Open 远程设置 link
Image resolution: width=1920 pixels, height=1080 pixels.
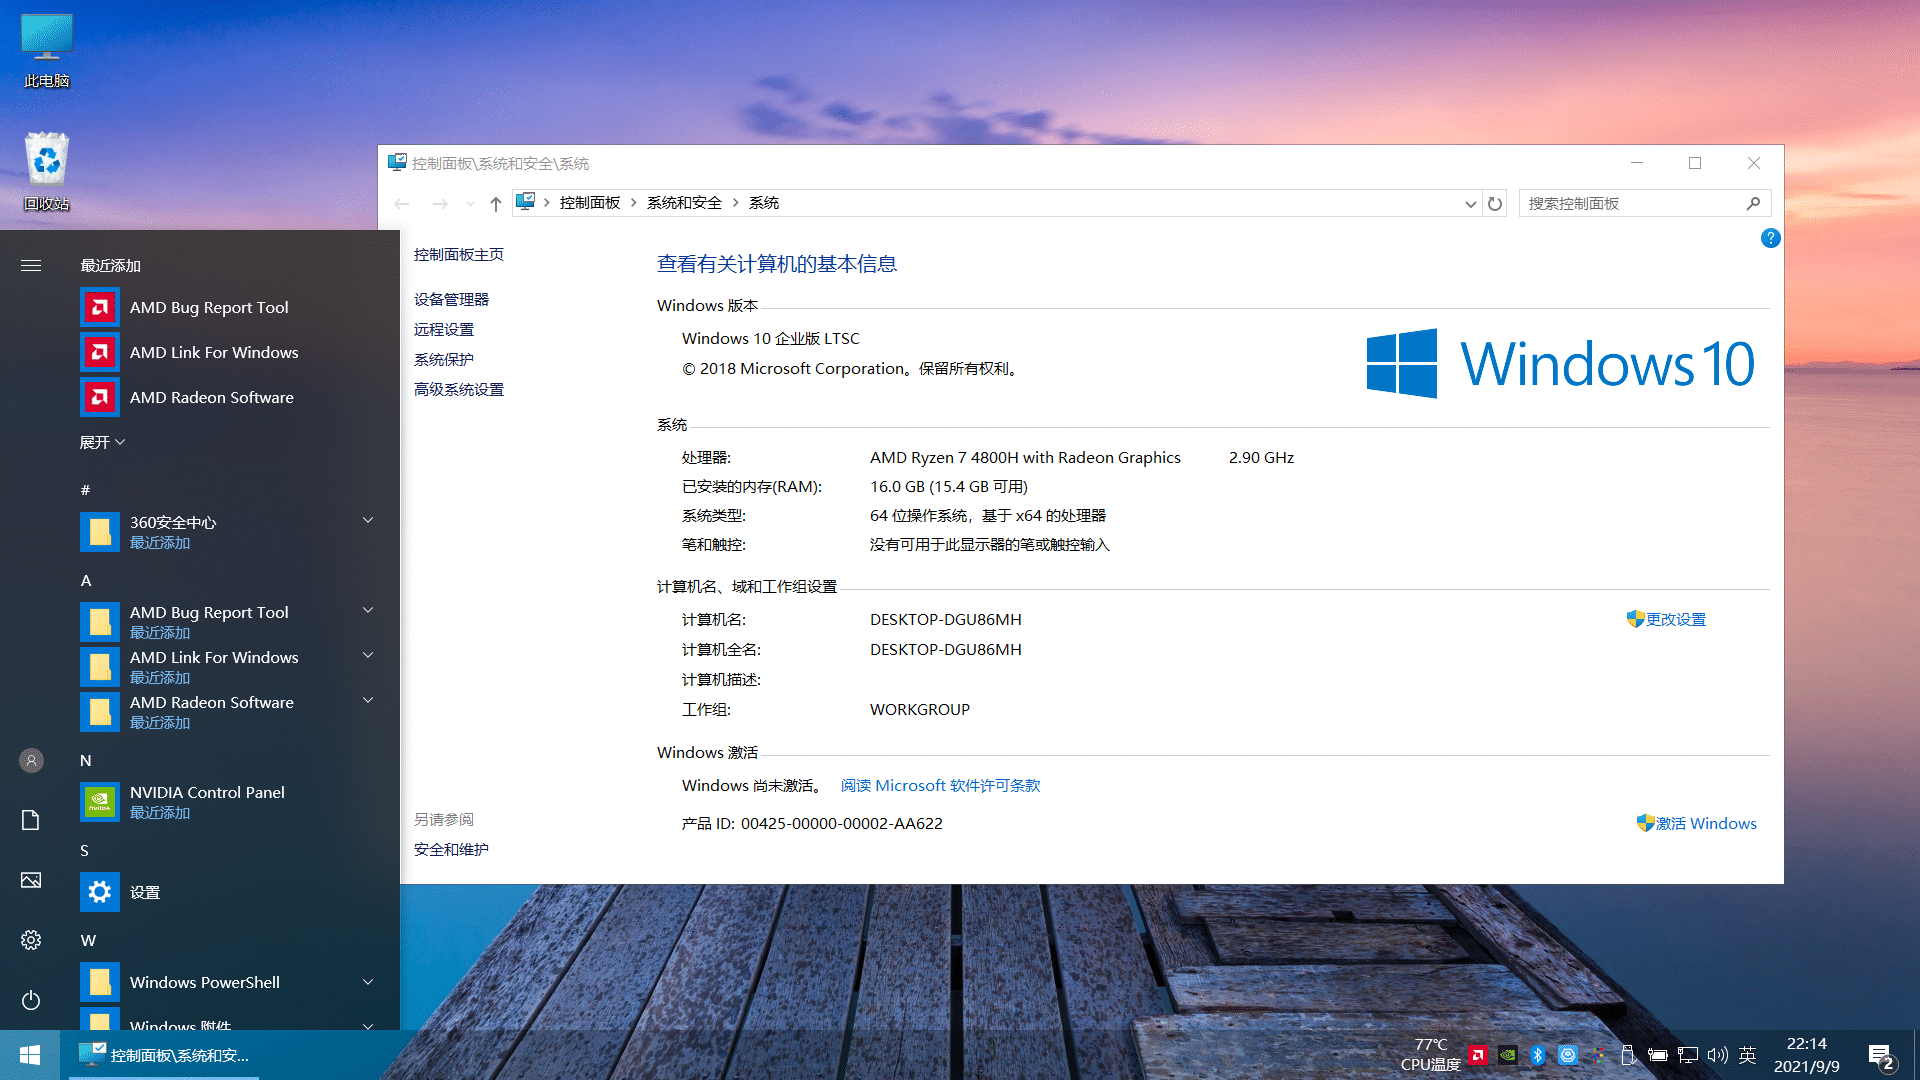(444, 330)
